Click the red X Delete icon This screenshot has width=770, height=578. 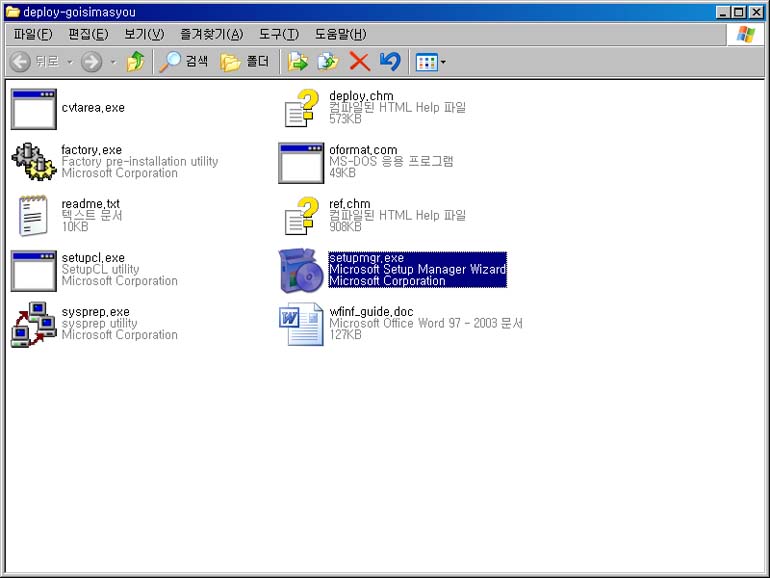coord(359,62)
